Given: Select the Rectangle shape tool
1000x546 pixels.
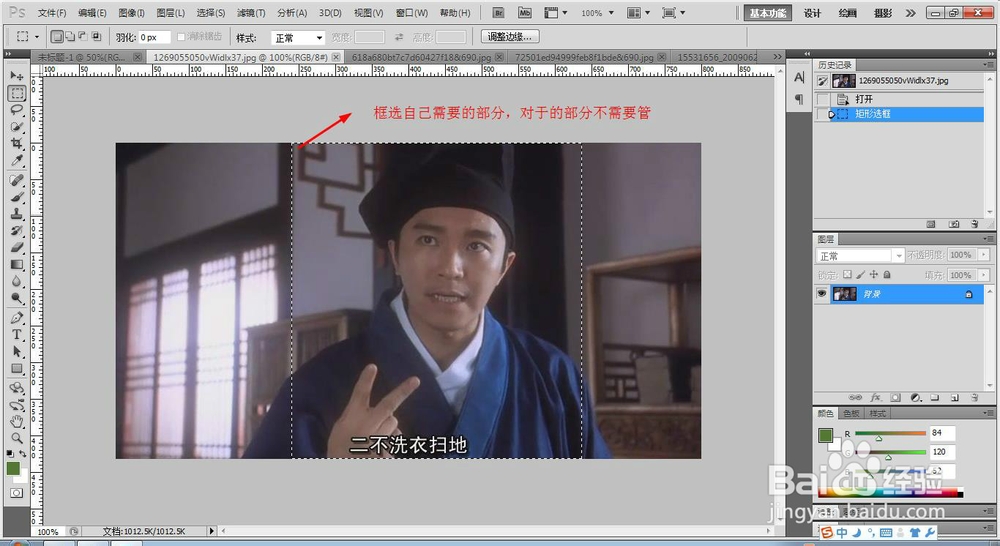Looking at the screenshot, I should coord(17,369).
